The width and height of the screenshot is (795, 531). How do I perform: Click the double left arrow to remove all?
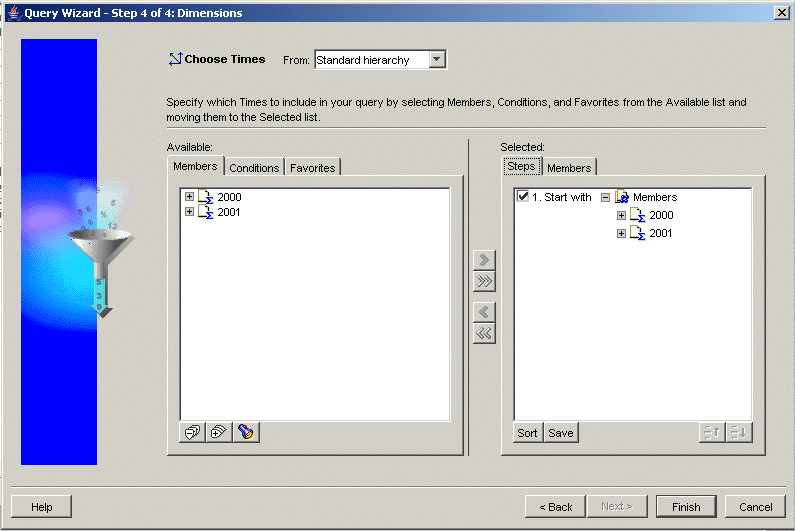(x=484, y=333)
